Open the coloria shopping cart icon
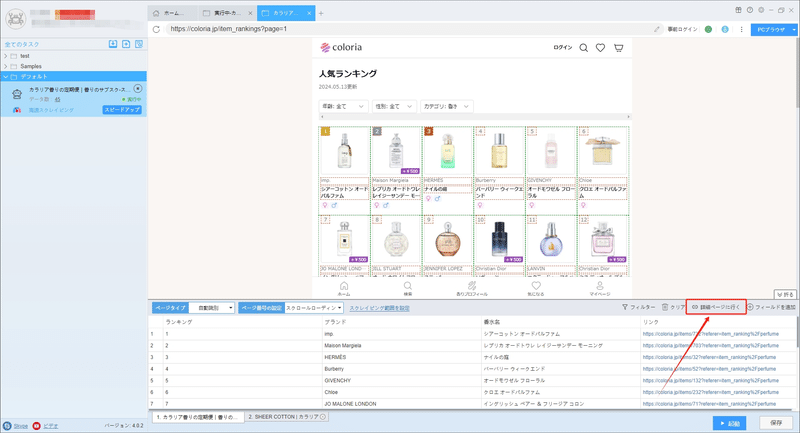This screenshot has height=433, width=800. coord(618,47)
